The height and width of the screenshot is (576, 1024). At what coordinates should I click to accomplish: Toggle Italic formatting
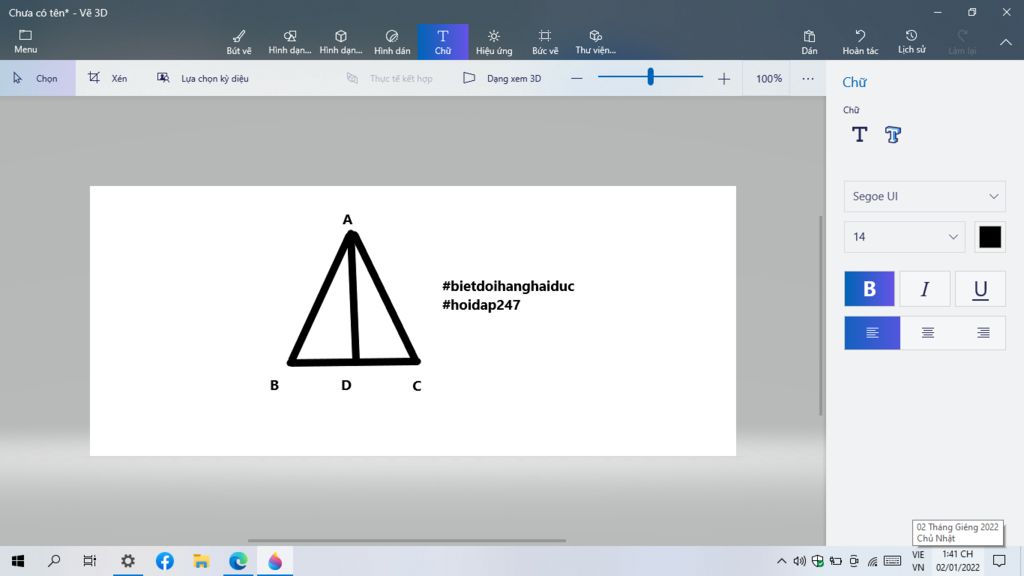click(925, 289)
